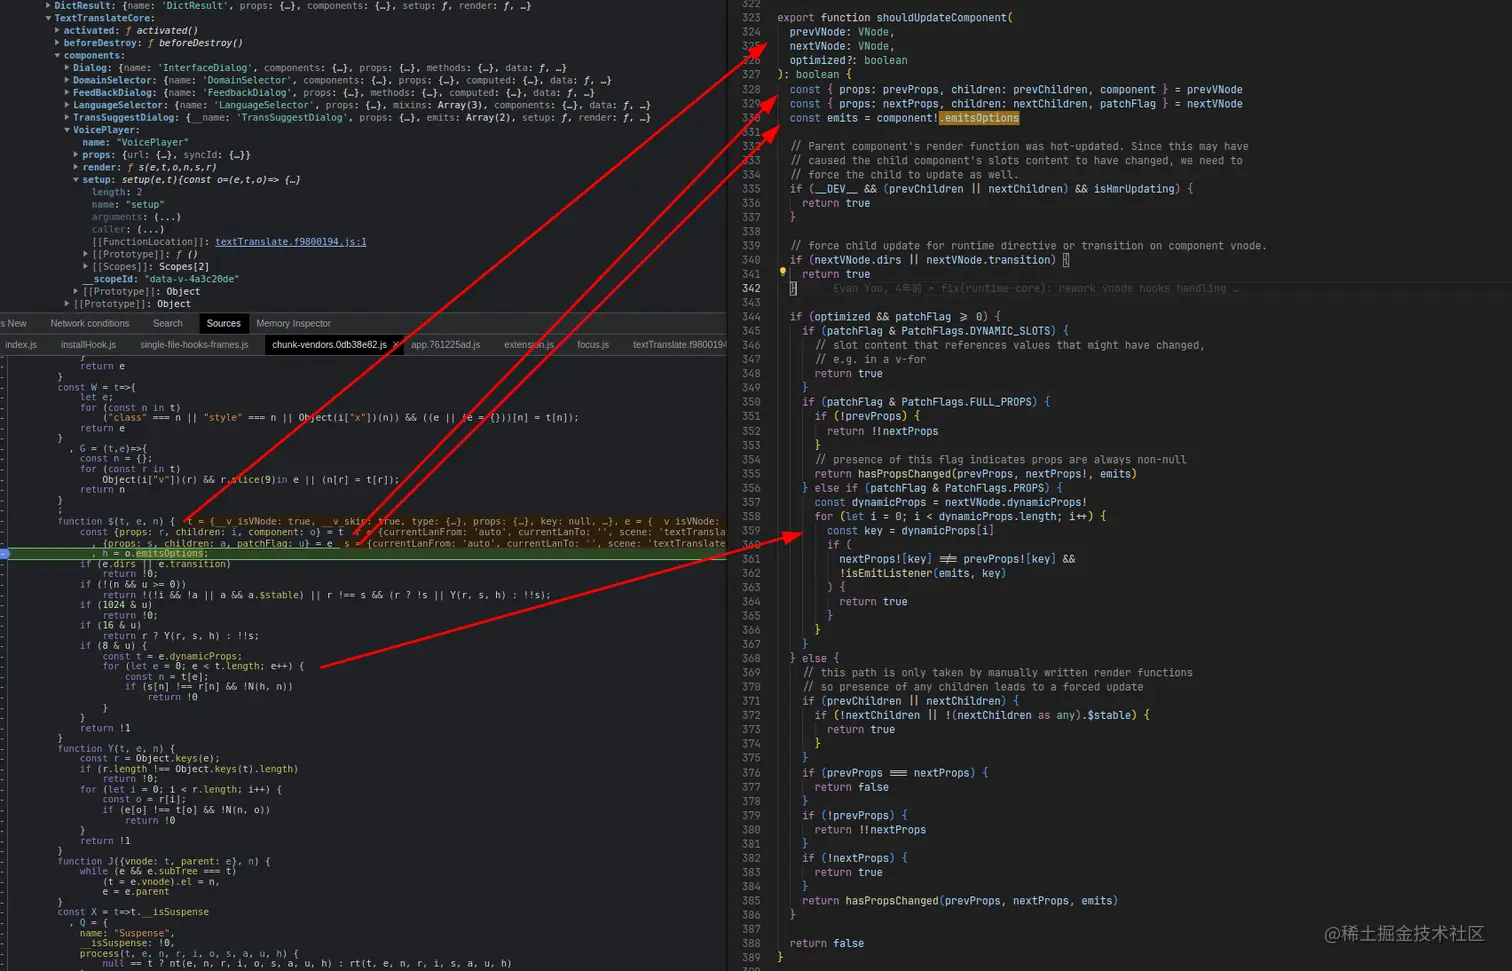Click the breakpoint marker on the emitsOptions line
This screenshot has height=971, width=1512.
[x=4, y=553]
